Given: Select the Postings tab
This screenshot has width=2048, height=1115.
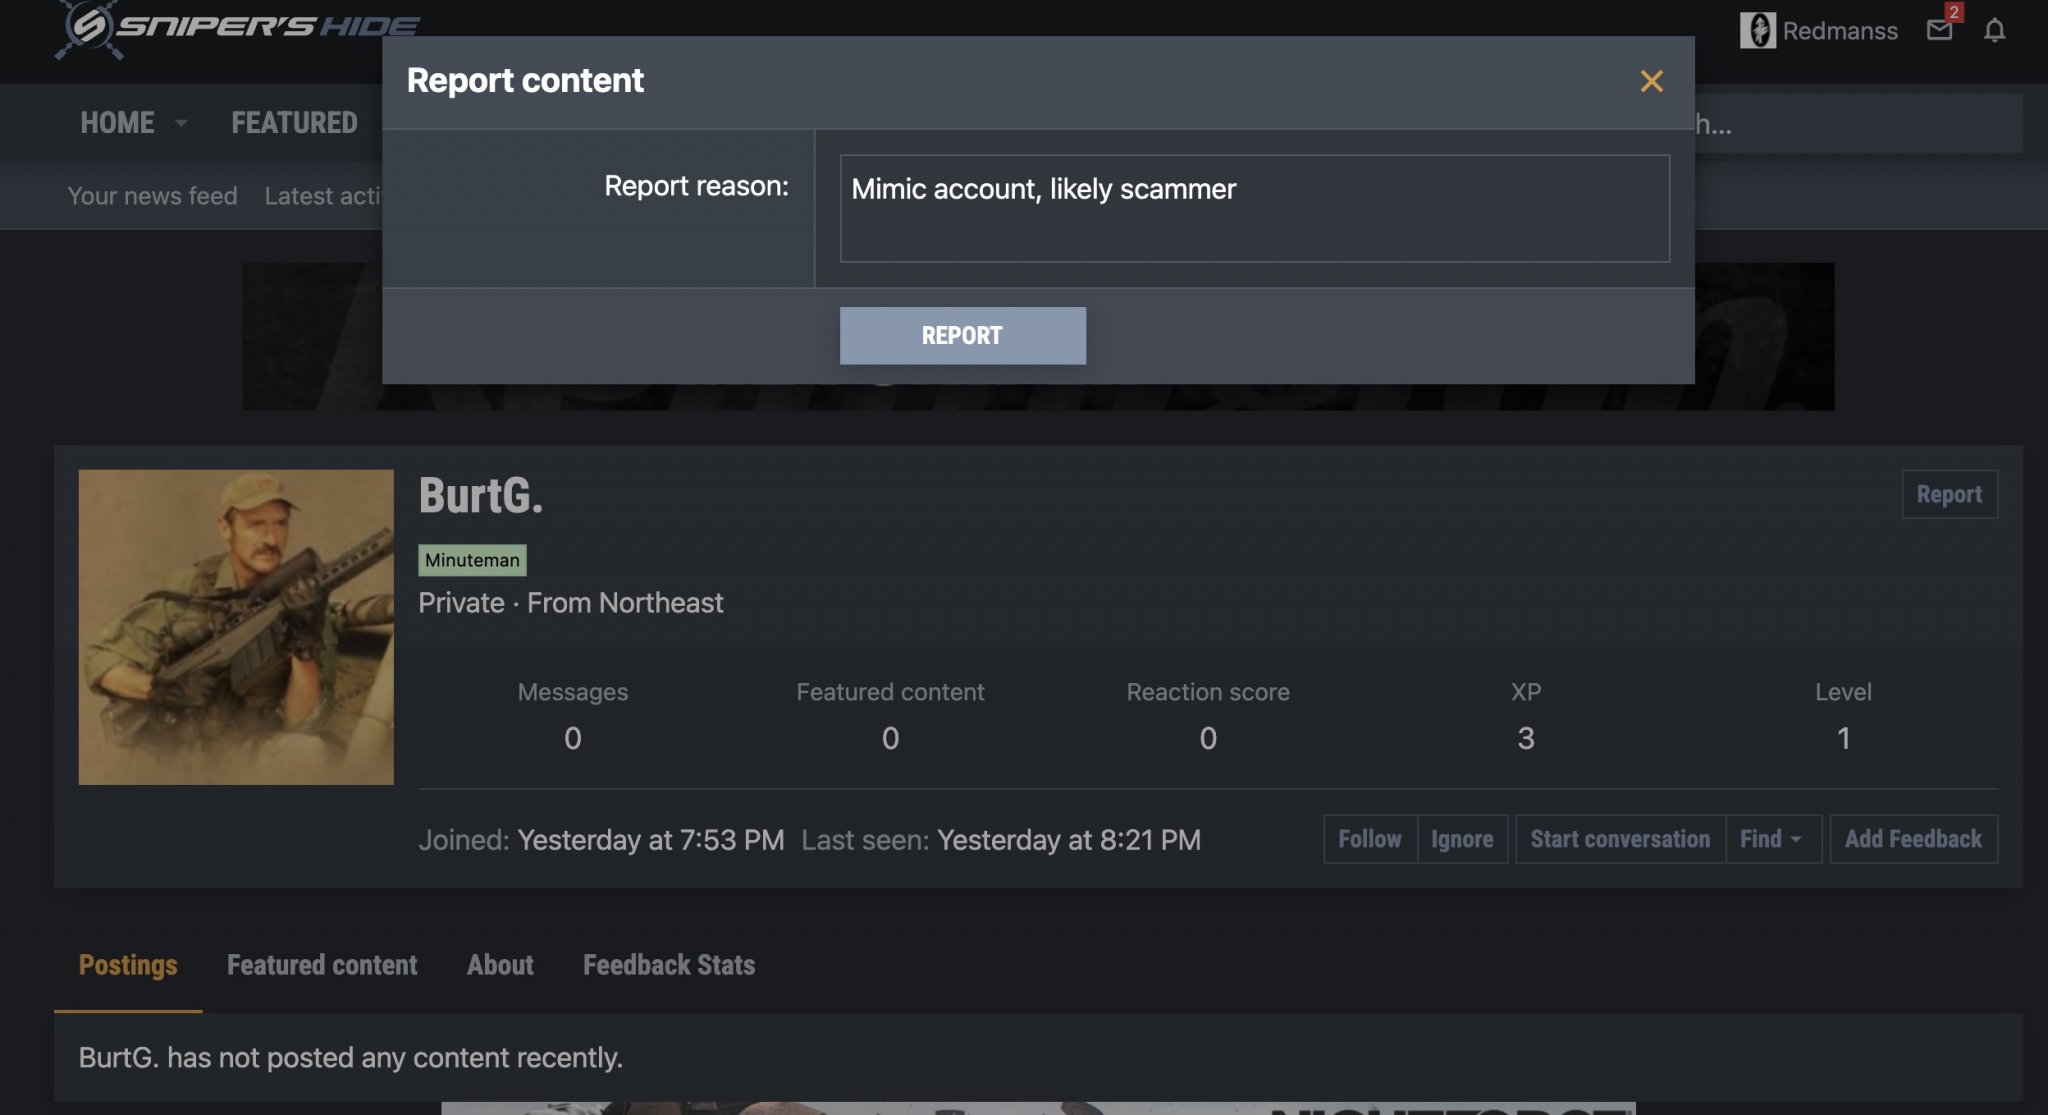Looking at the screenshot, I should pyautogui.click(x=128, y=965).
